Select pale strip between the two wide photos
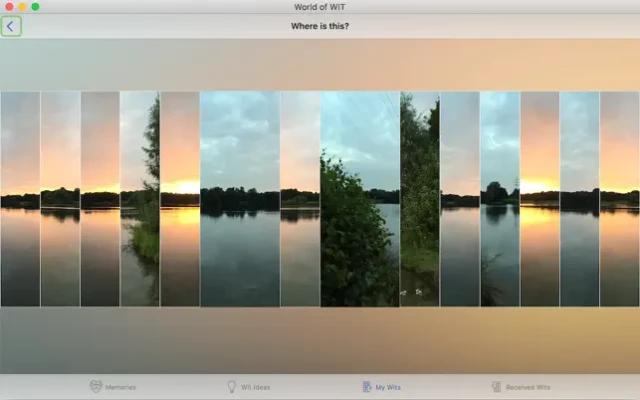This screenshot has width=640, height=400. point(300,199)
